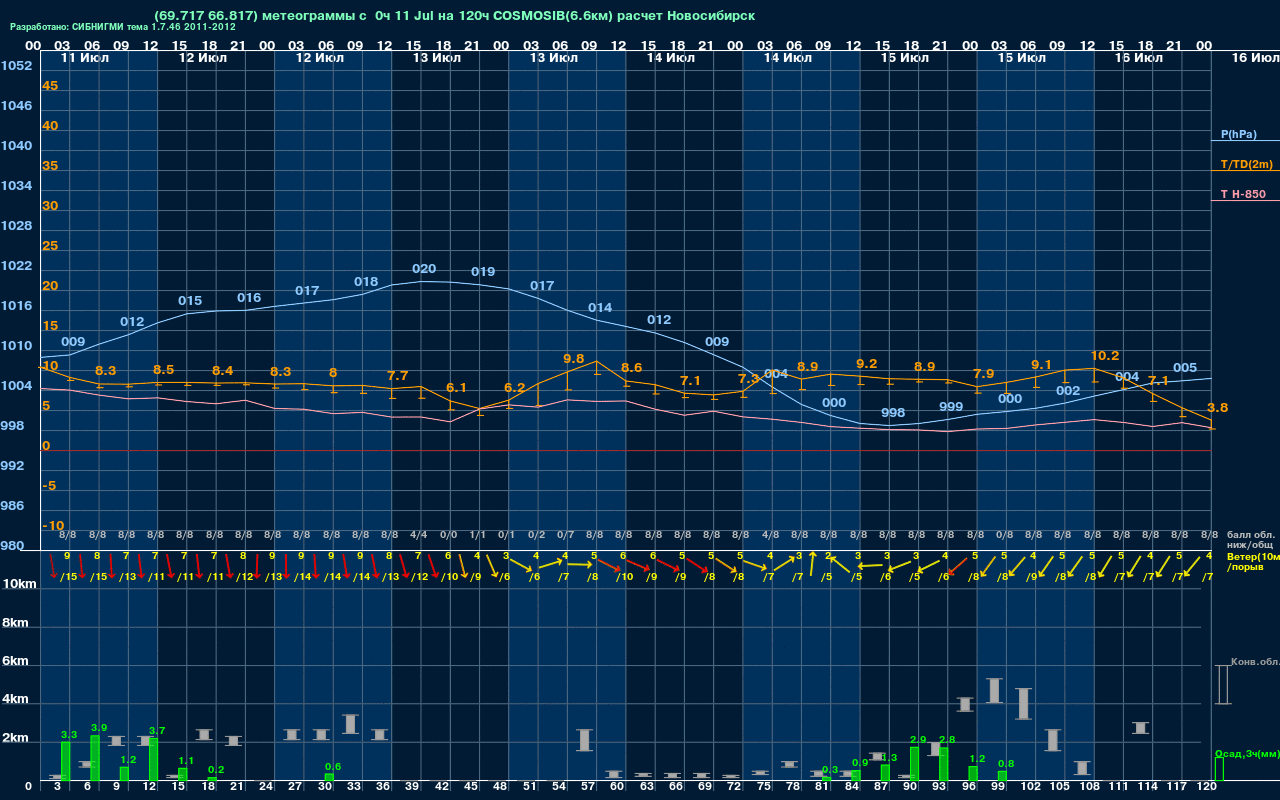Select the 999 pressure label

point(951,407)
